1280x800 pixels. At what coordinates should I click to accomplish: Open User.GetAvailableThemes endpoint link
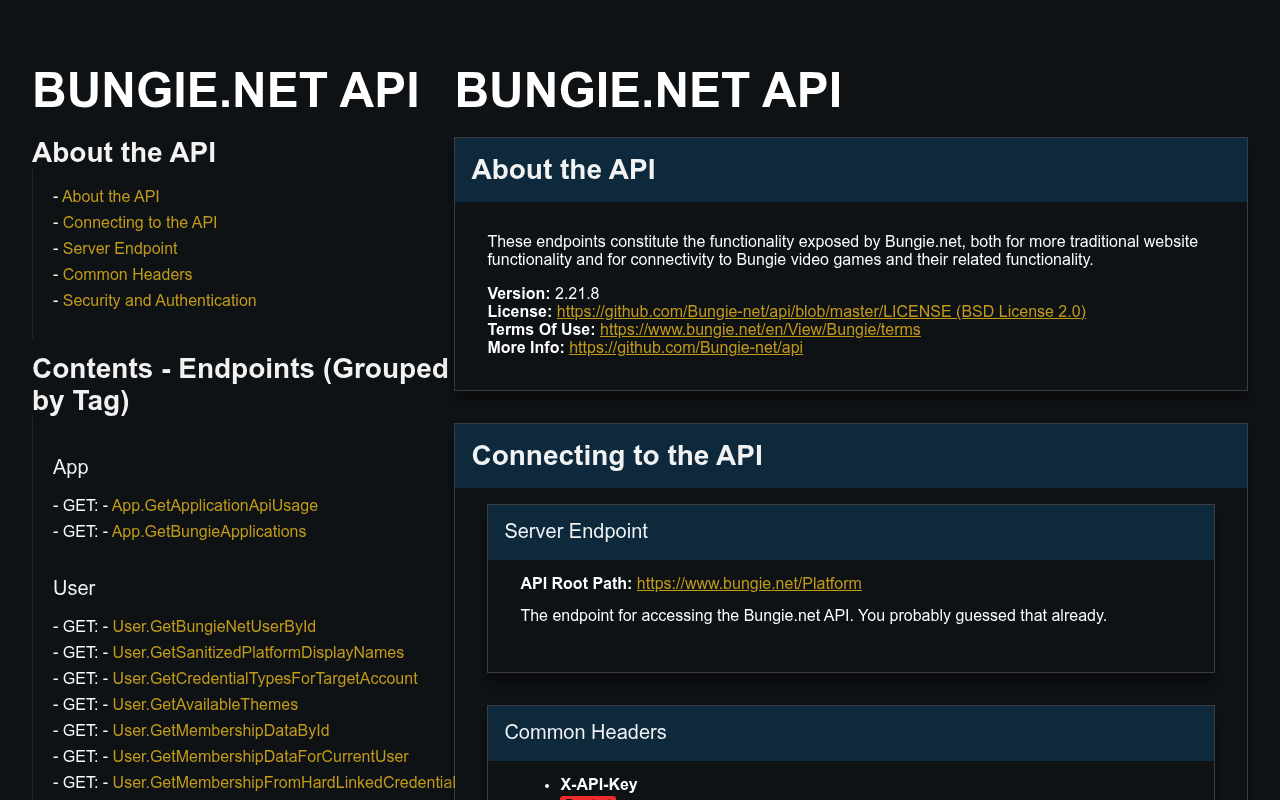click(205, 704)
